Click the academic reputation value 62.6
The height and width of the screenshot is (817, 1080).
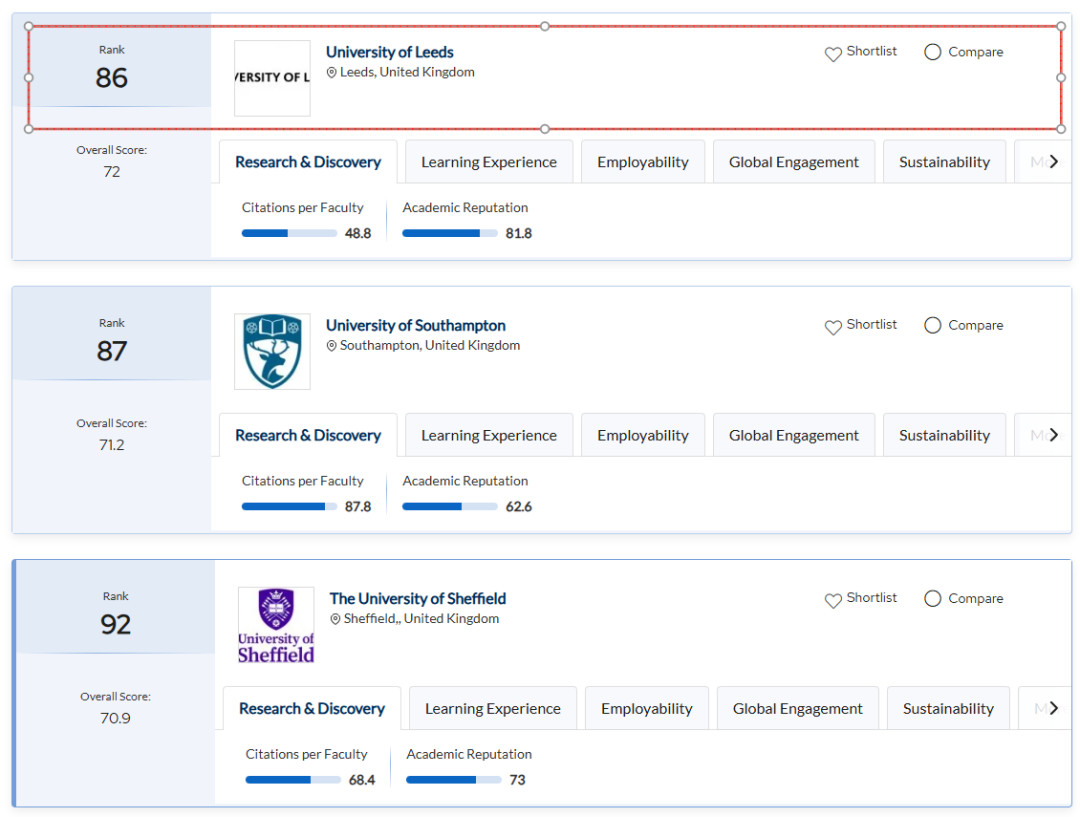point(519,507)
